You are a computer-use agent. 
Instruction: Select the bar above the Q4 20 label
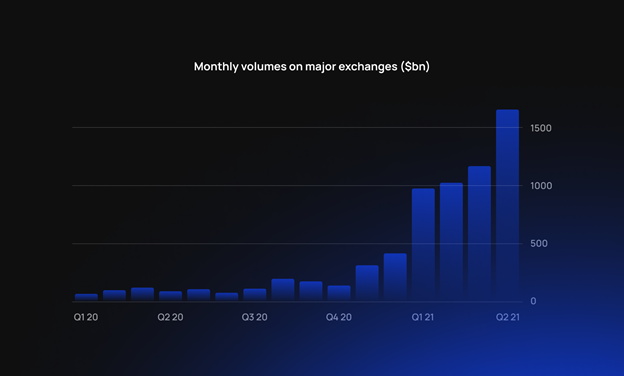pyautogui.click(x=339, y=293)
